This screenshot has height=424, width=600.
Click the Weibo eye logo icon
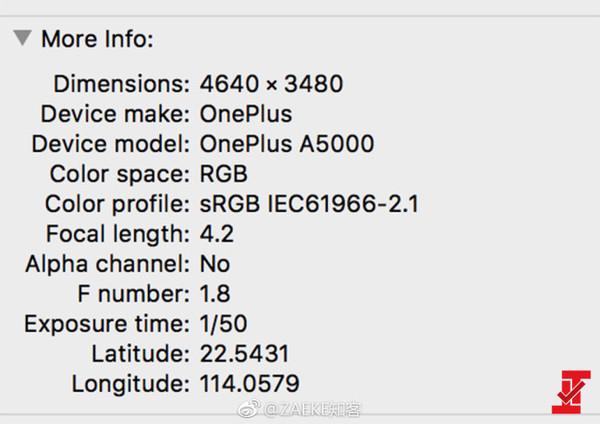(x=249, y=409)
